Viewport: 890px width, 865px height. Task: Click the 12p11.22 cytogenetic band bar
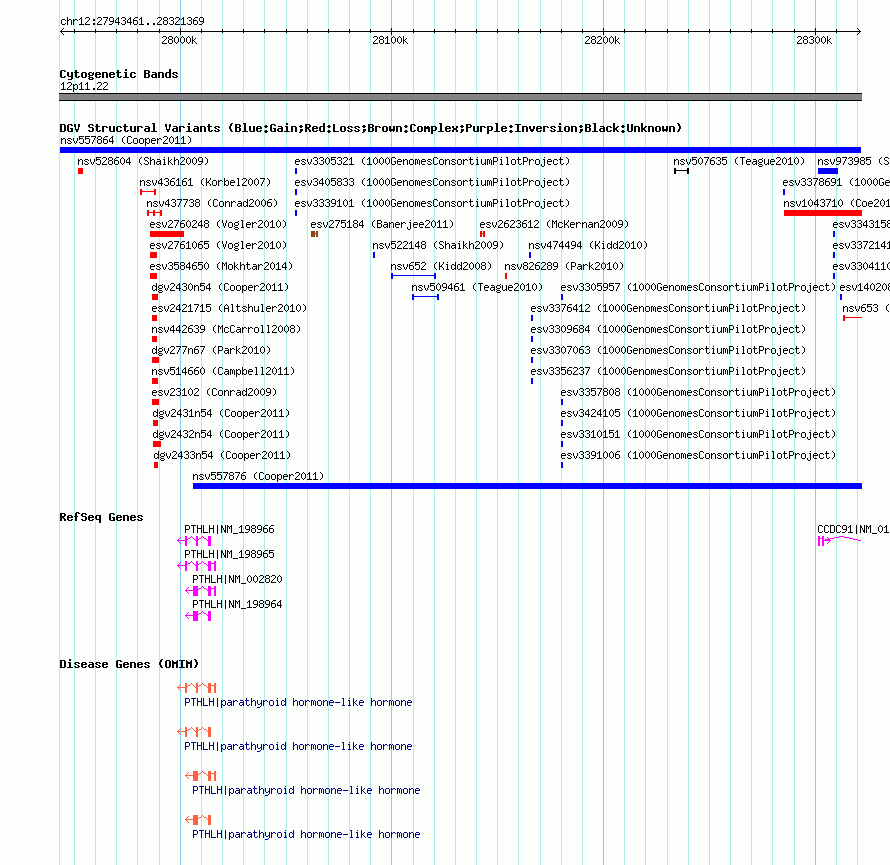pos(460,97)
